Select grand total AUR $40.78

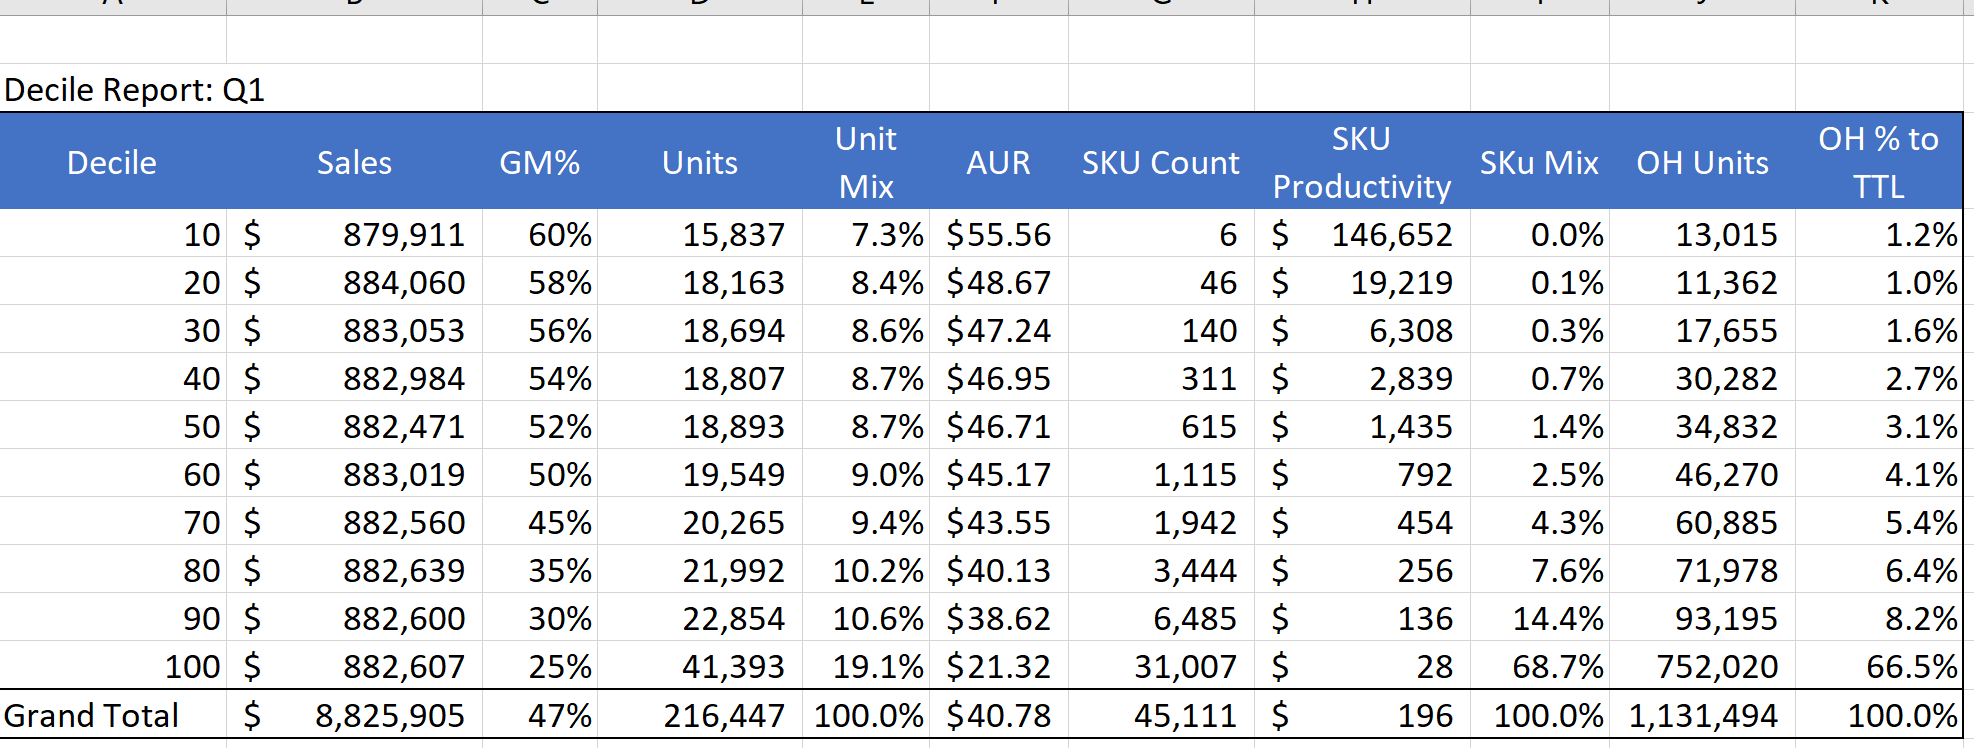999,715
